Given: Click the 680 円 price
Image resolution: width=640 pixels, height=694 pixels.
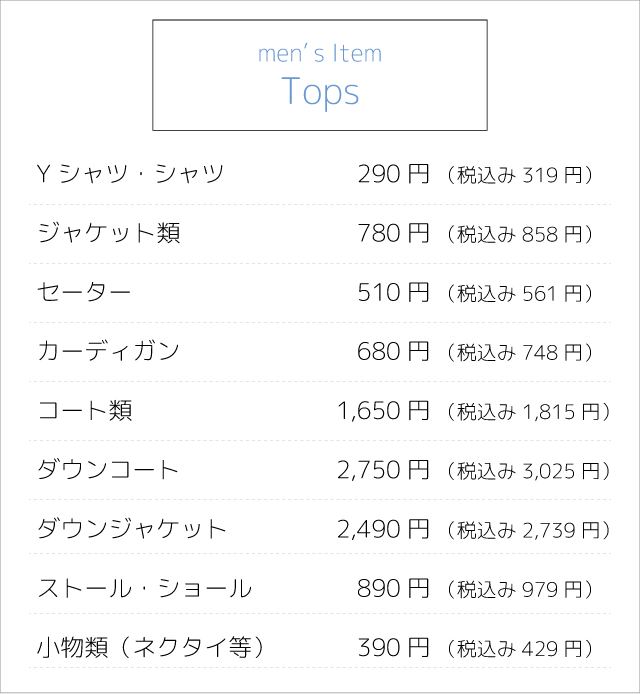Looking at the screenshot, I should 393,351.
